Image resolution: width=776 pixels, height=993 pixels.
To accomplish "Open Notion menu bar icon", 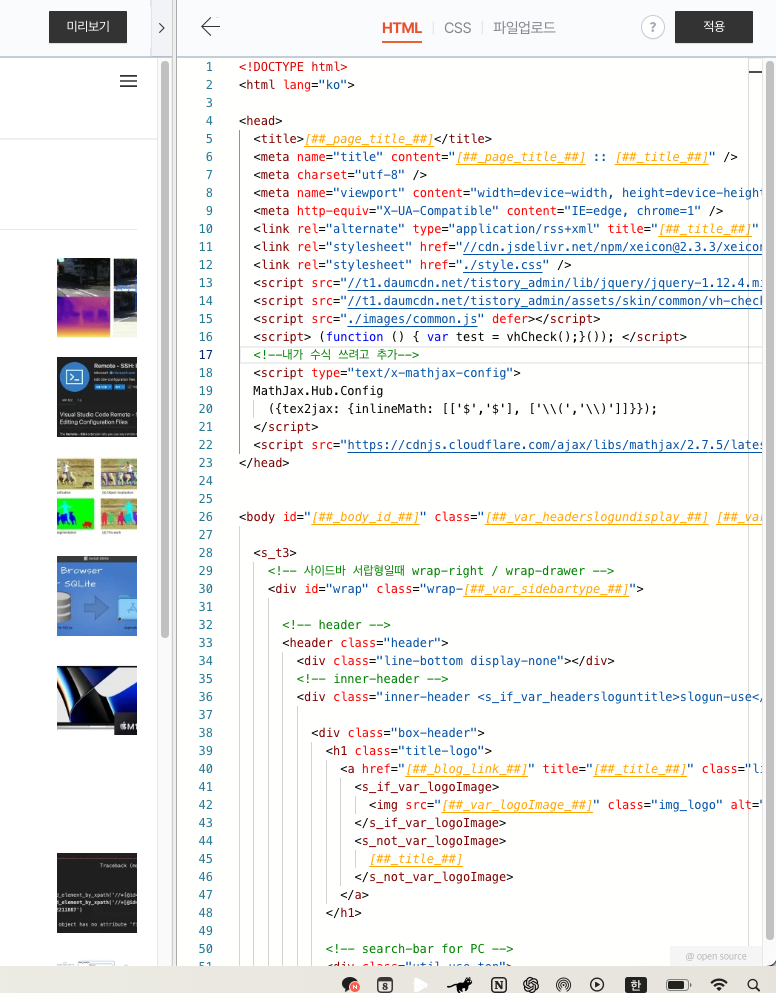I will (x=499, y=985).
